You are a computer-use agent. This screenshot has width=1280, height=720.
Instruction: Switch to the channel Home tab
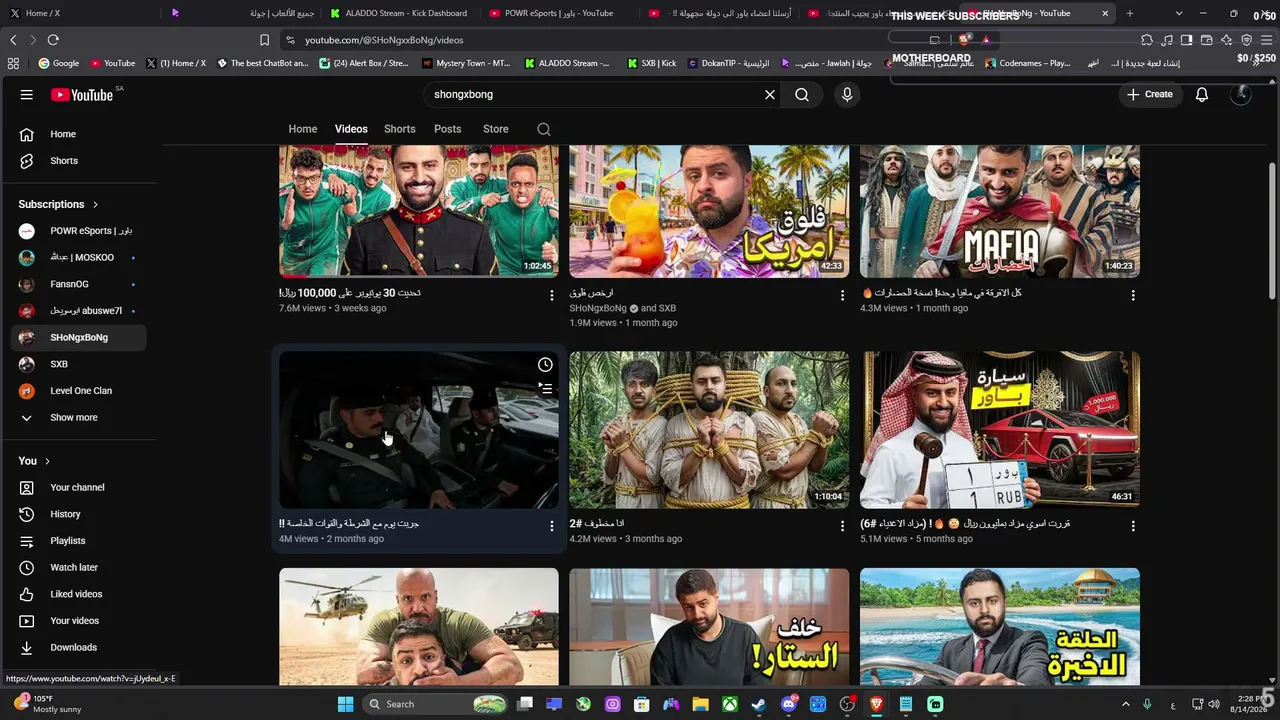click(303, 129)
